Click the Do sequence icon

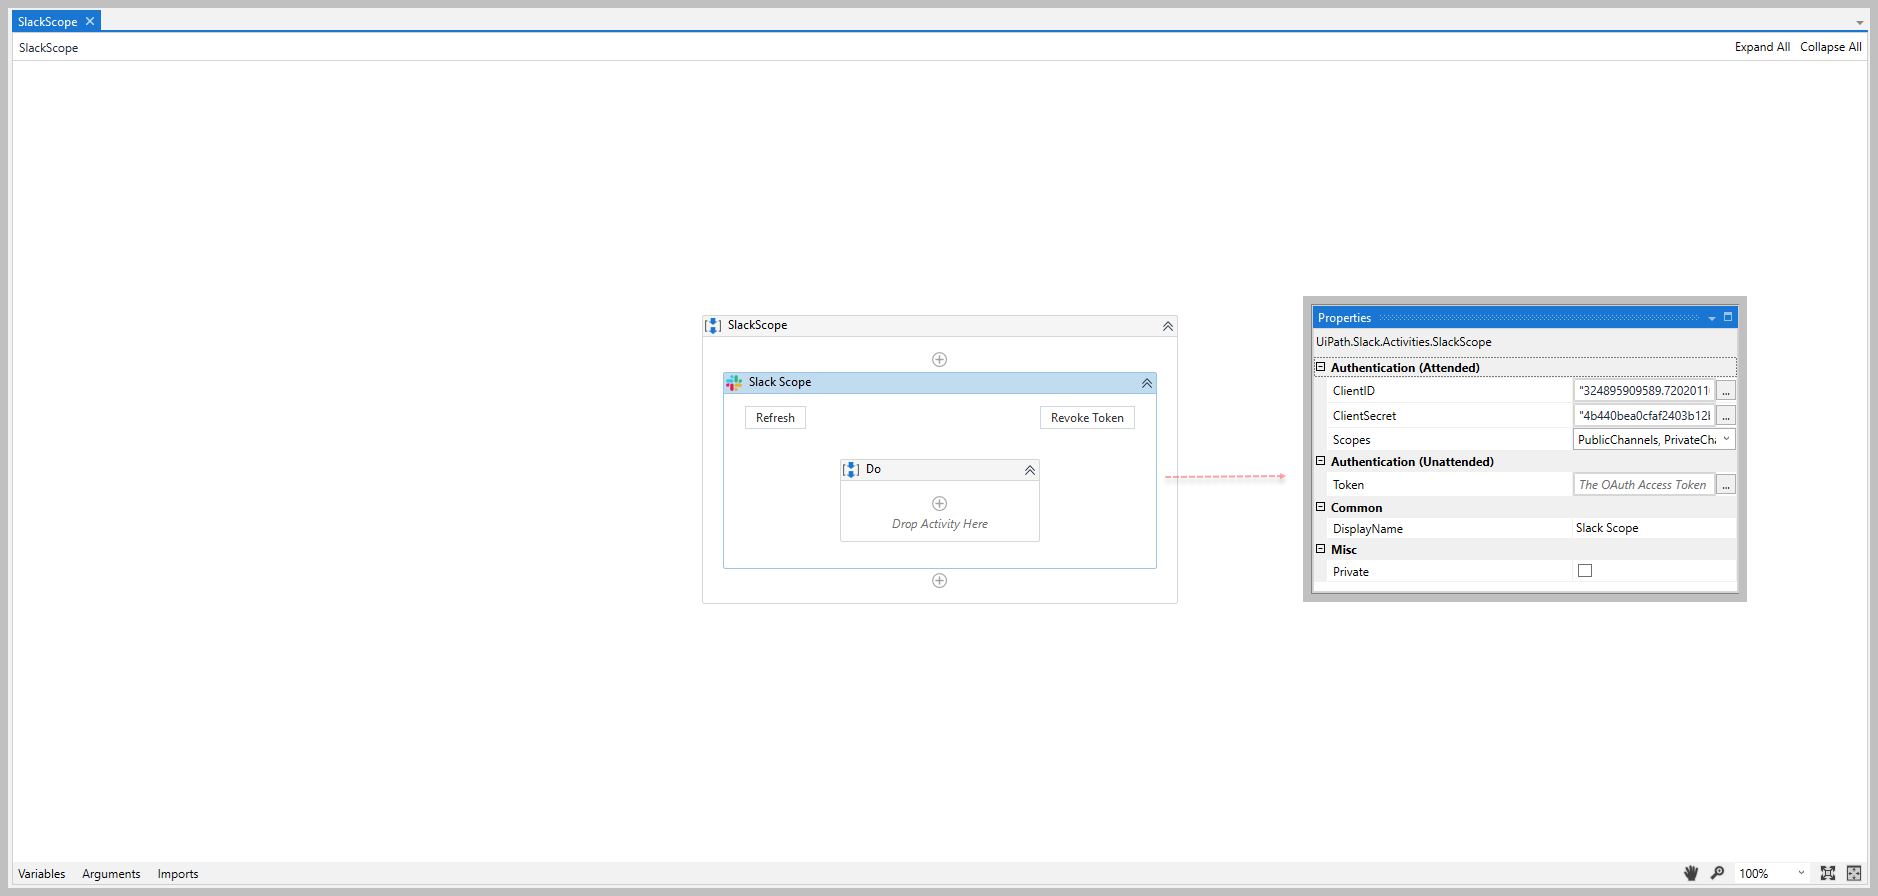click(851, 469)
